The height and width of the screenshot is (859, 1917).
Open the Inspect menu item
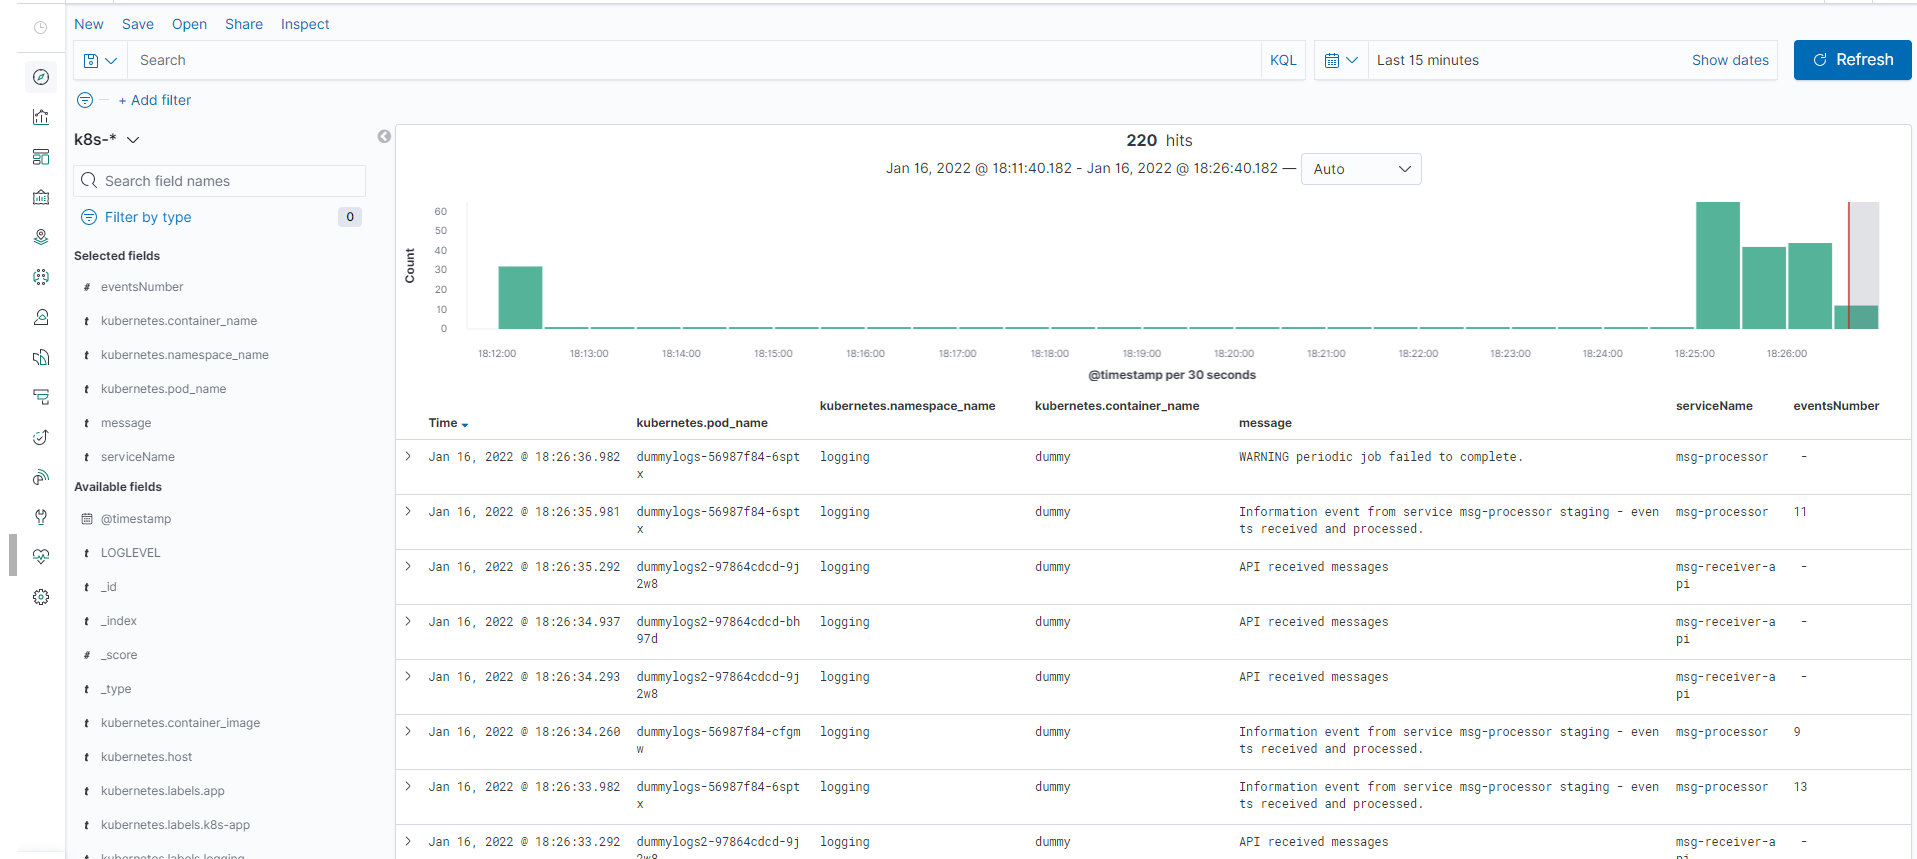click(x=304, y=24)
